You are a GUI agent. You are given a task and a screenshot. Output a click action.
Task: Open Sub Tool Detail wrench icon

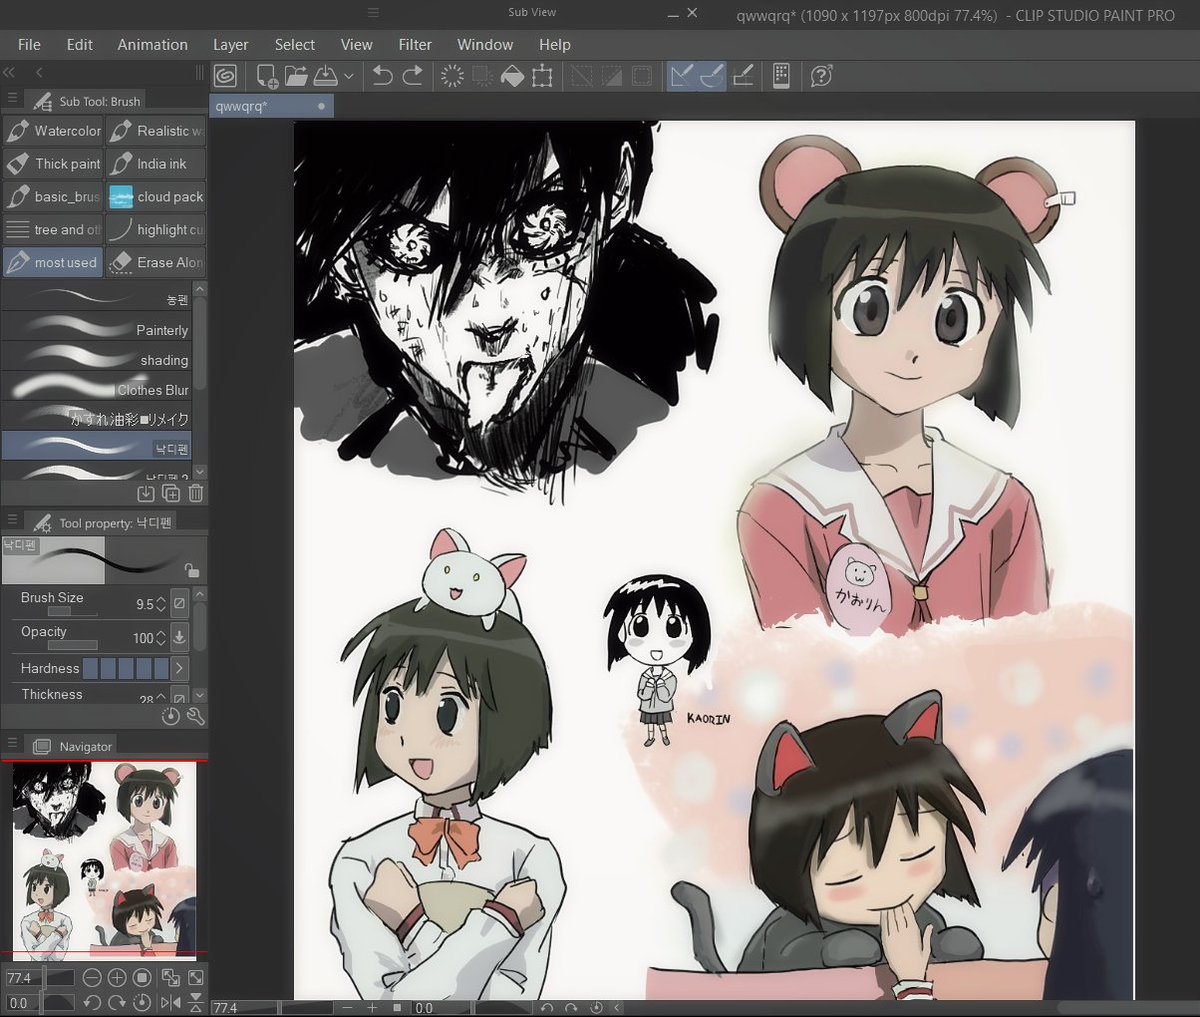coord(196,716)
